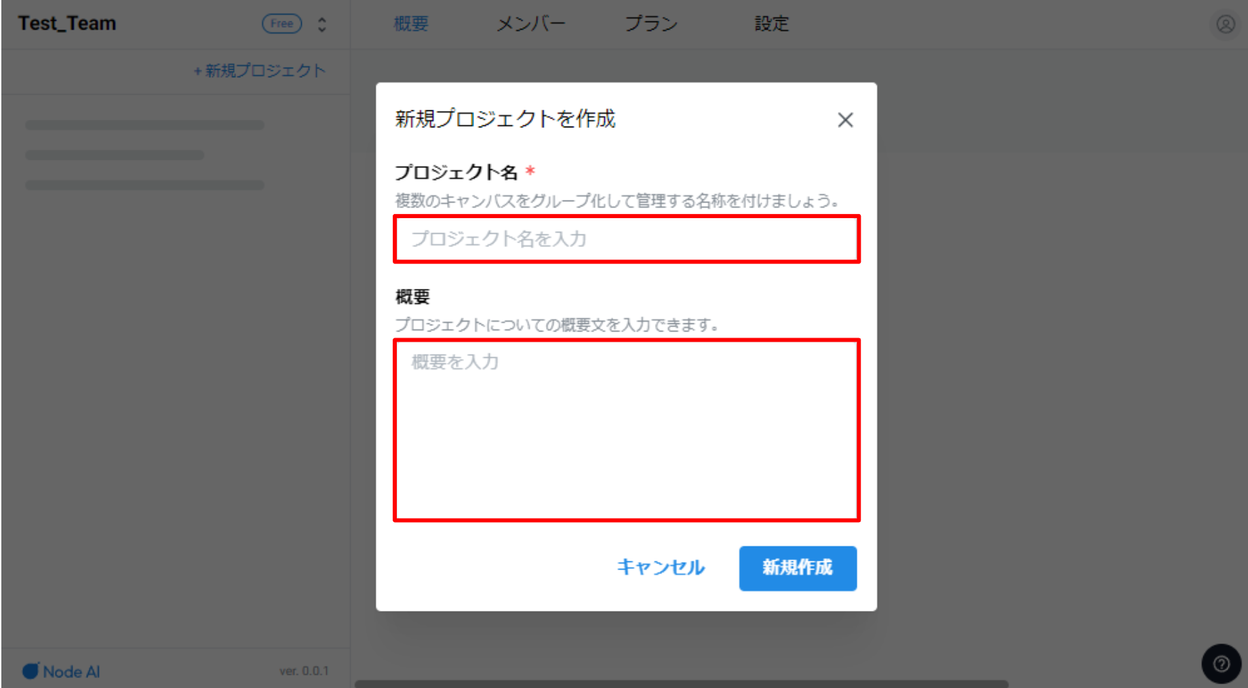Click the ver. 0.0.1 version text
This screenshot has width=1248, height=688.
click(x=304, y=671)
